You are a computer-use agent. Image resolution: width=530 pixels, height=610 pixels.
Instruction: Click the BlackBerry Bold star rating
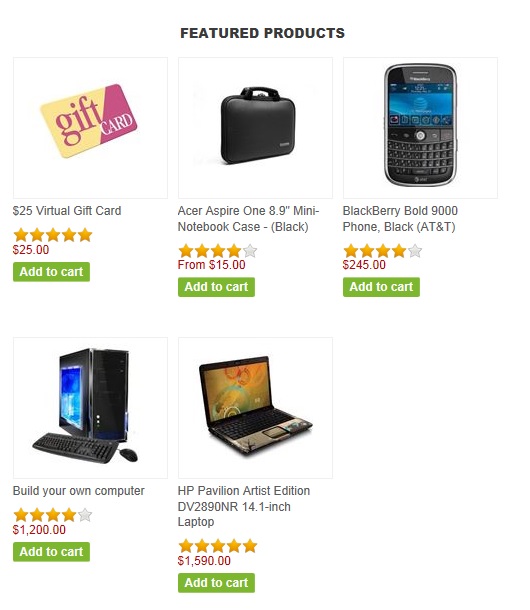pyautogui.click(x=383, y=251)
